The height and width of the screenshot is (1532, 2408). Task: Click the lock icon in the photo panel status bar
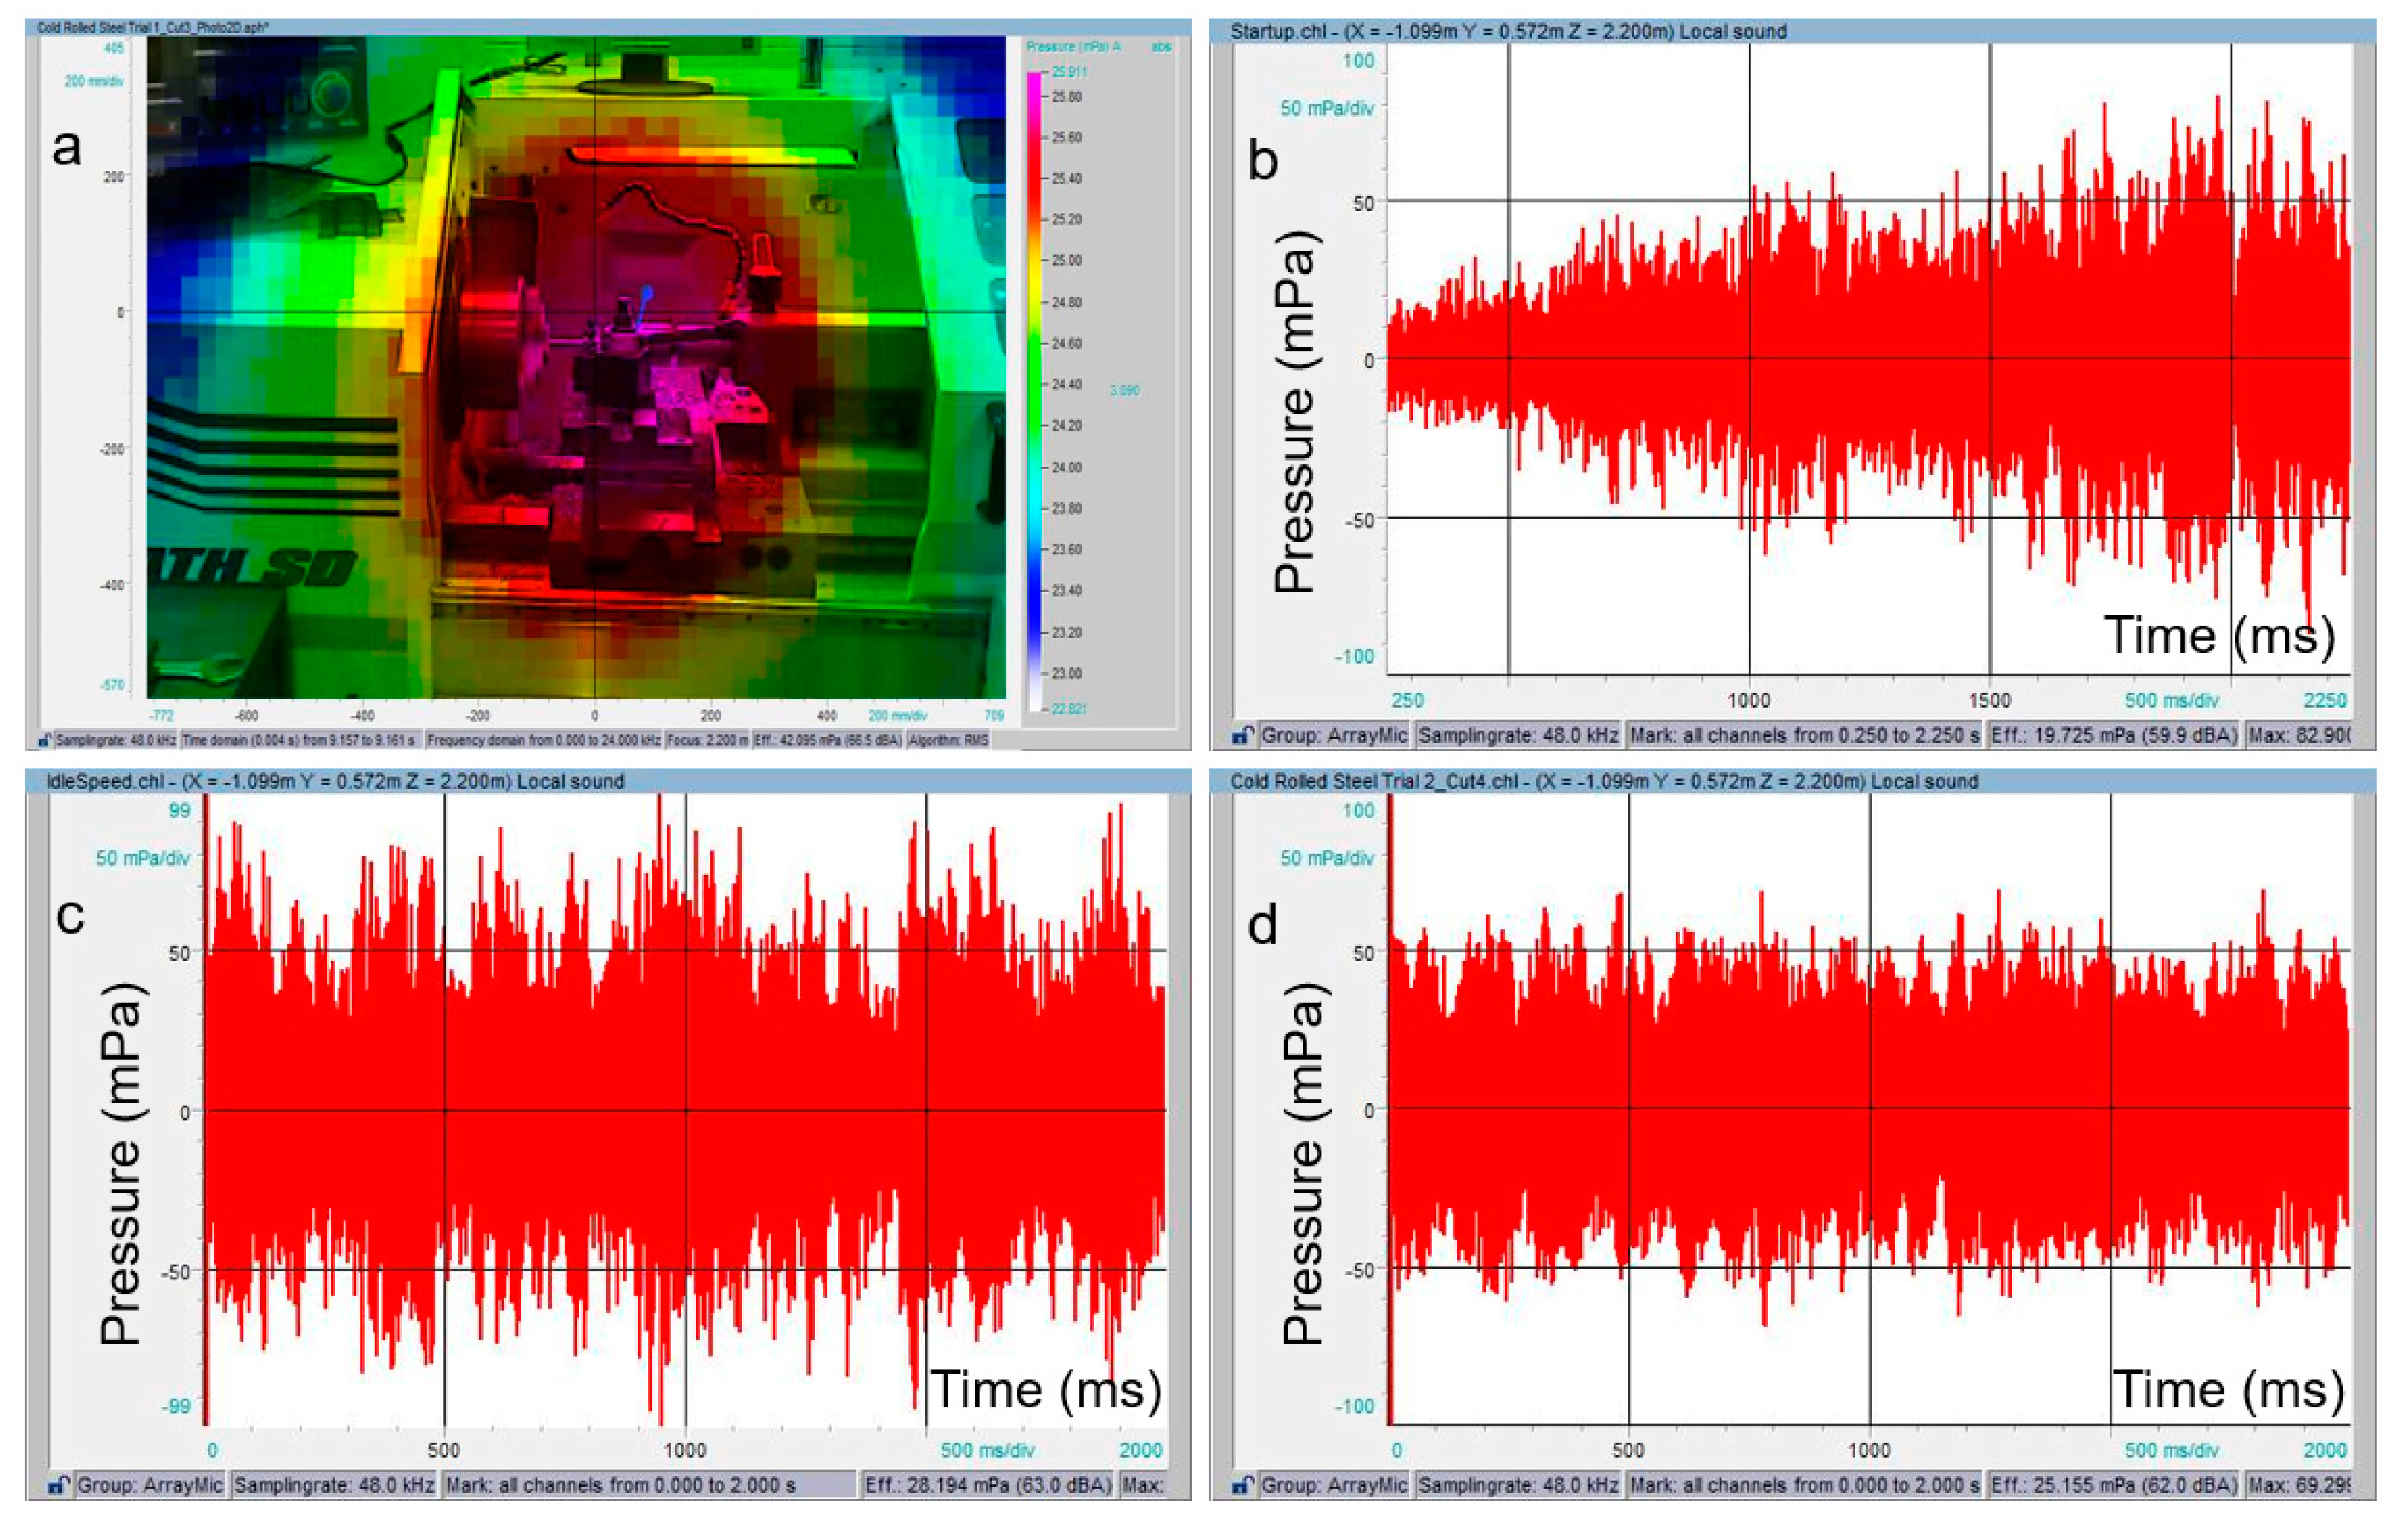tap(44, 741)
